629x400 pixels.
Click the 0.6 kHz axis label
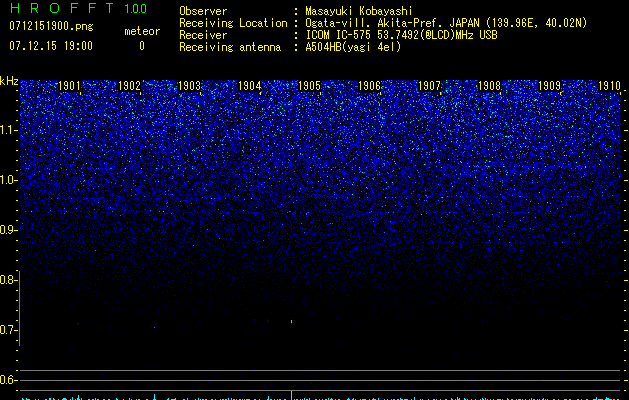coord(8,380)
